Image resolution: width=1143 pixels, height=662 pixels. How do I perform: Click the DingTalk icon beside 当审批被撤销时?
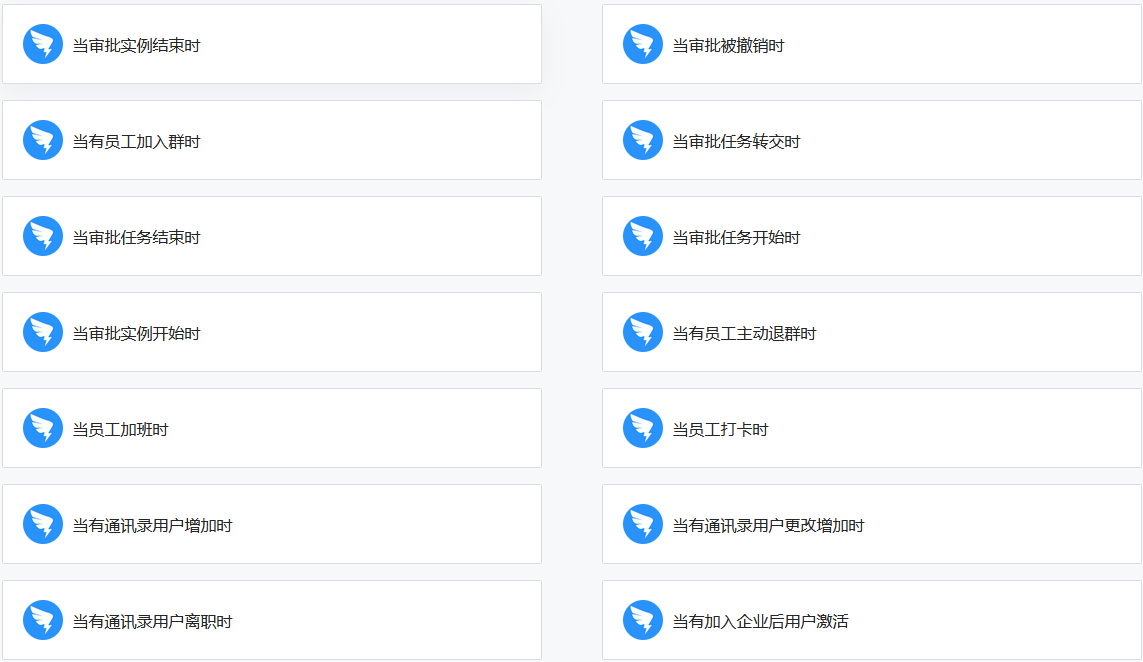[643, 44]
